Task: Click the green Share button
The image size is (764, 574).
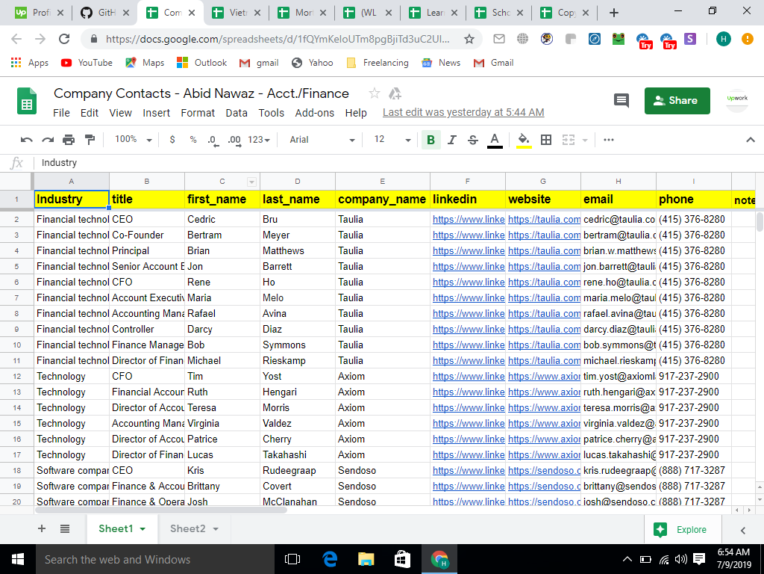Action: [x=677, y=100]
